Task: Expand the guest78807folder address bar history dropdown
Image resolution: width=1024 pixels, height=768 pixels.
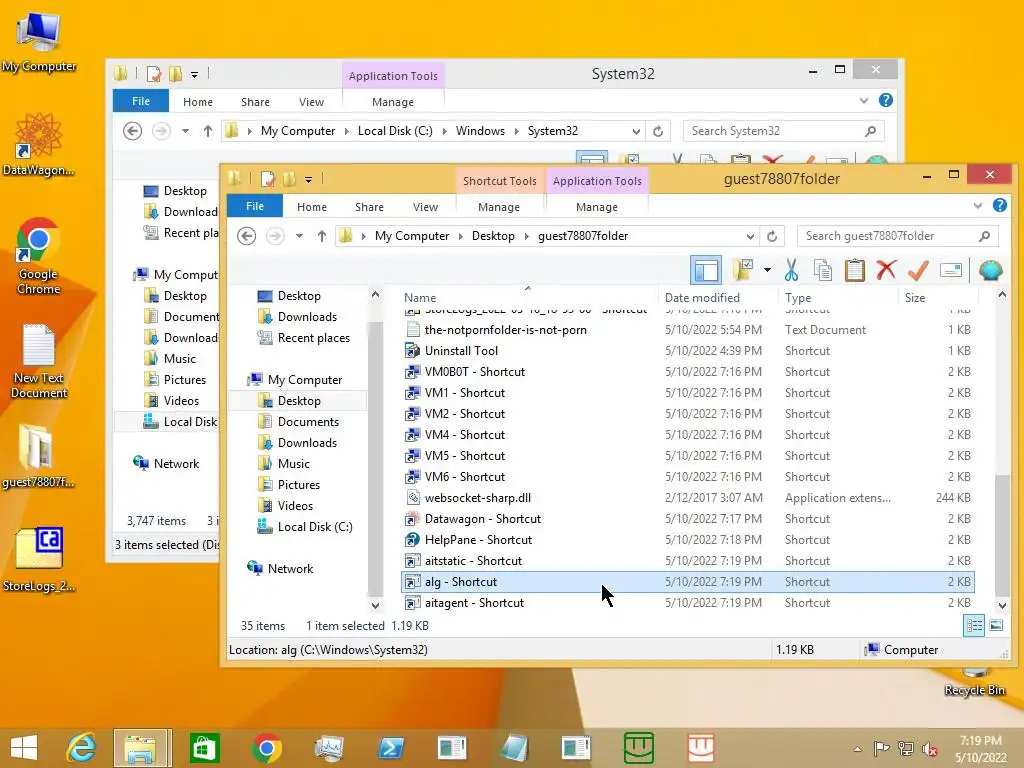Action: (750, 236)
